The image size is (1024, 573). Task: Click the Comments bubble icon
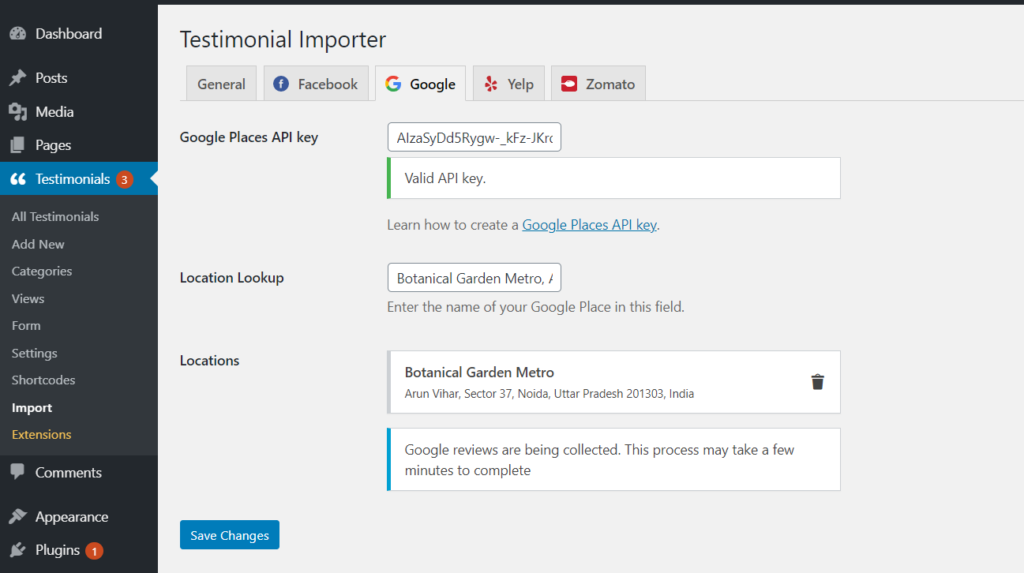pyautogui.click(x=18, y=472)
